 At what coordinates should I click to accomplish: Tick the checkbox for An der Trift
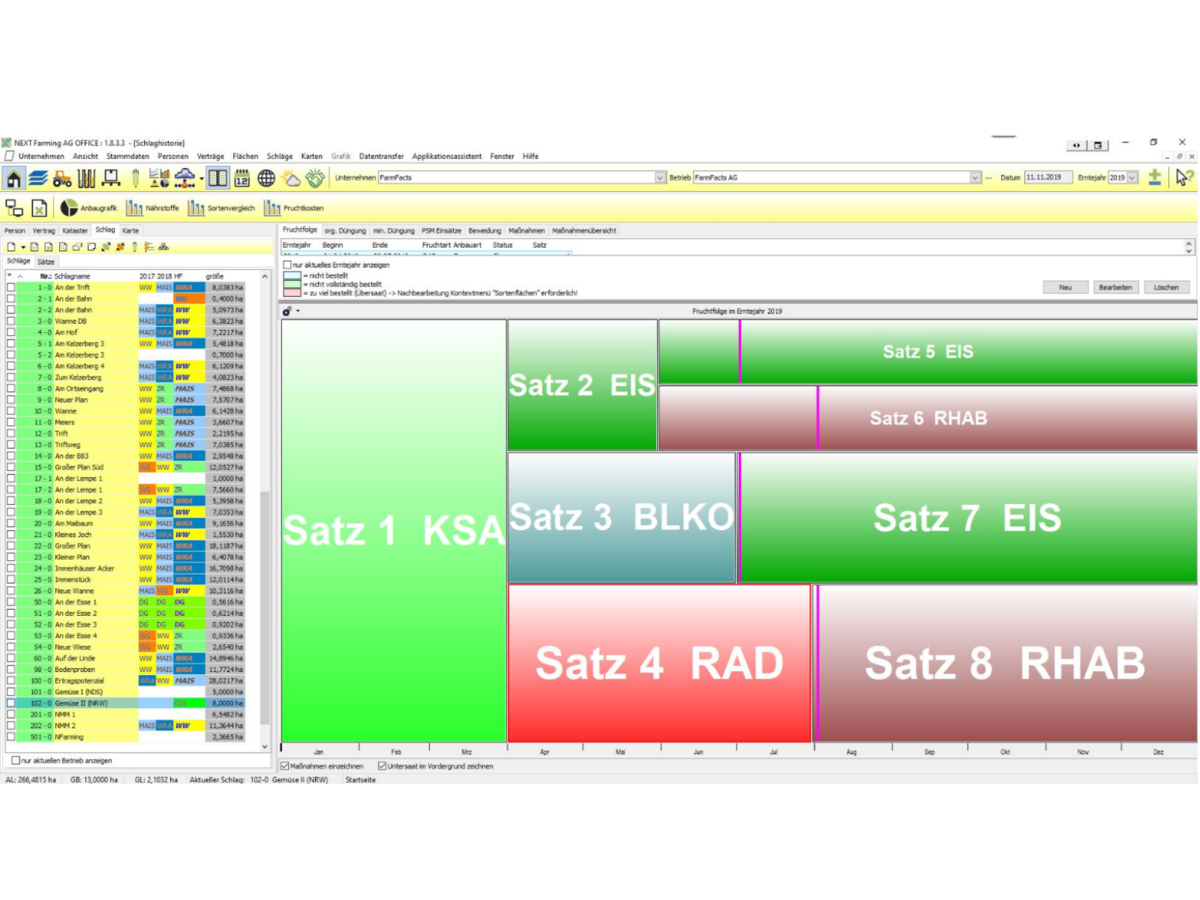point(11,287)
